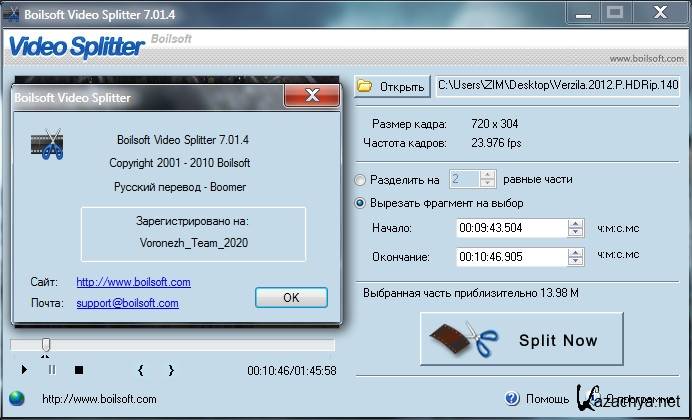Click the support@boilsoft.com email link
Image resolution: width=692 pixels, height=420 pixels.
coord(127,303)
